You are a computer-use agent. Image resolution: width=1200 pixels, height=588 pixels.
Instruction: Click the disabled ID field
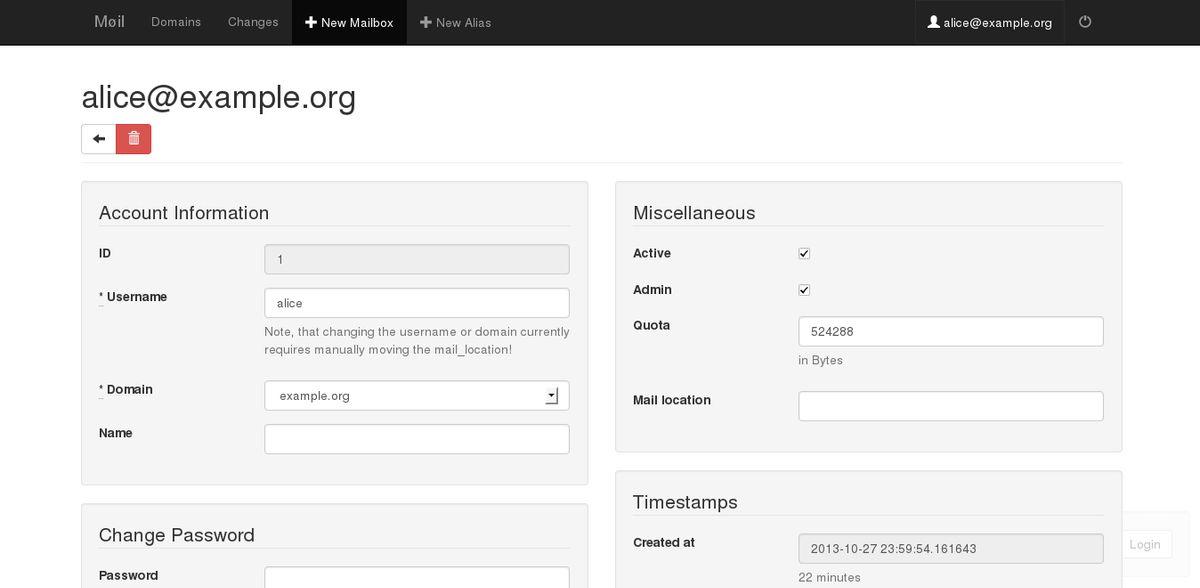(417, 260)
